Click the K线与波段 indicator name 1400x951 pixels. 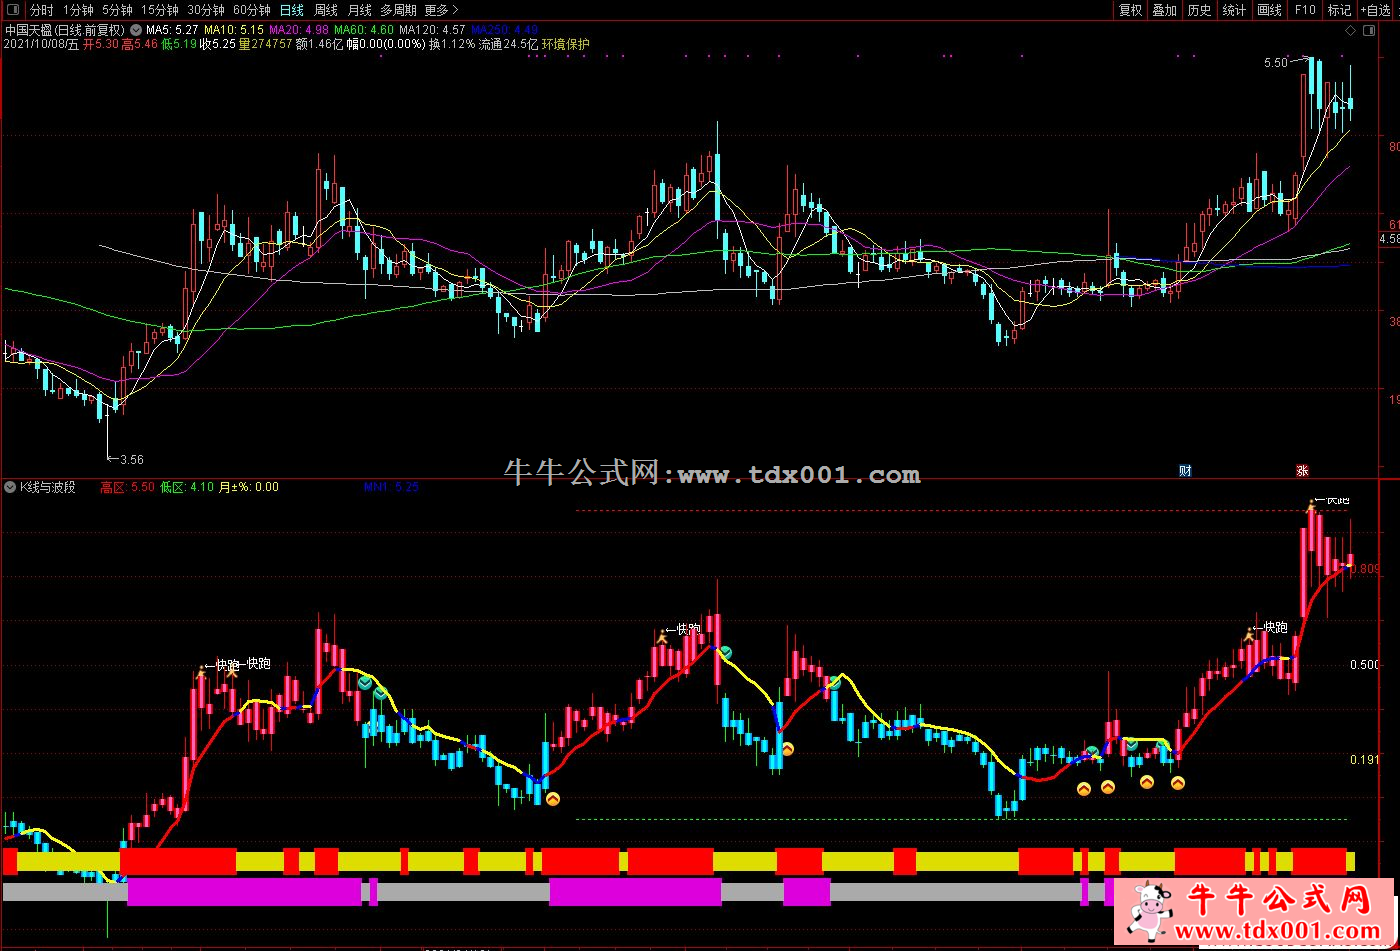(x=48, y=487)
